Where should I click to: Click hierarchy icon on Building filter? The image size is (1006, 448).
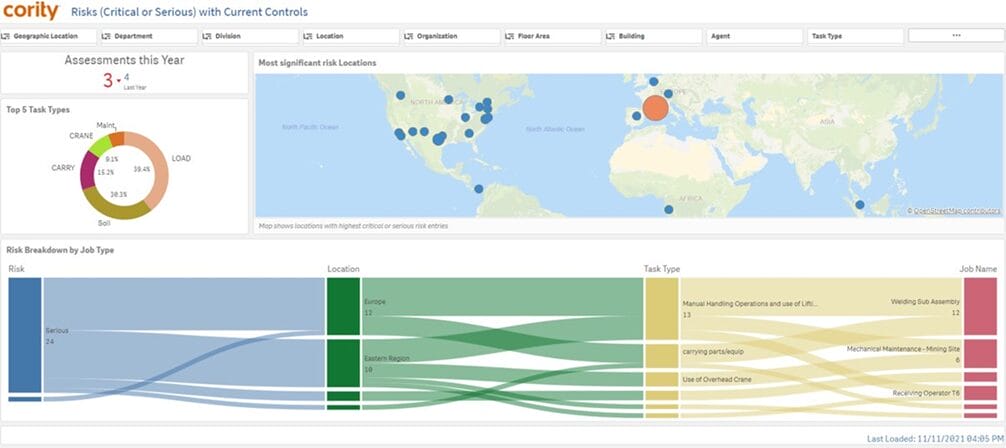click(610, 36)
